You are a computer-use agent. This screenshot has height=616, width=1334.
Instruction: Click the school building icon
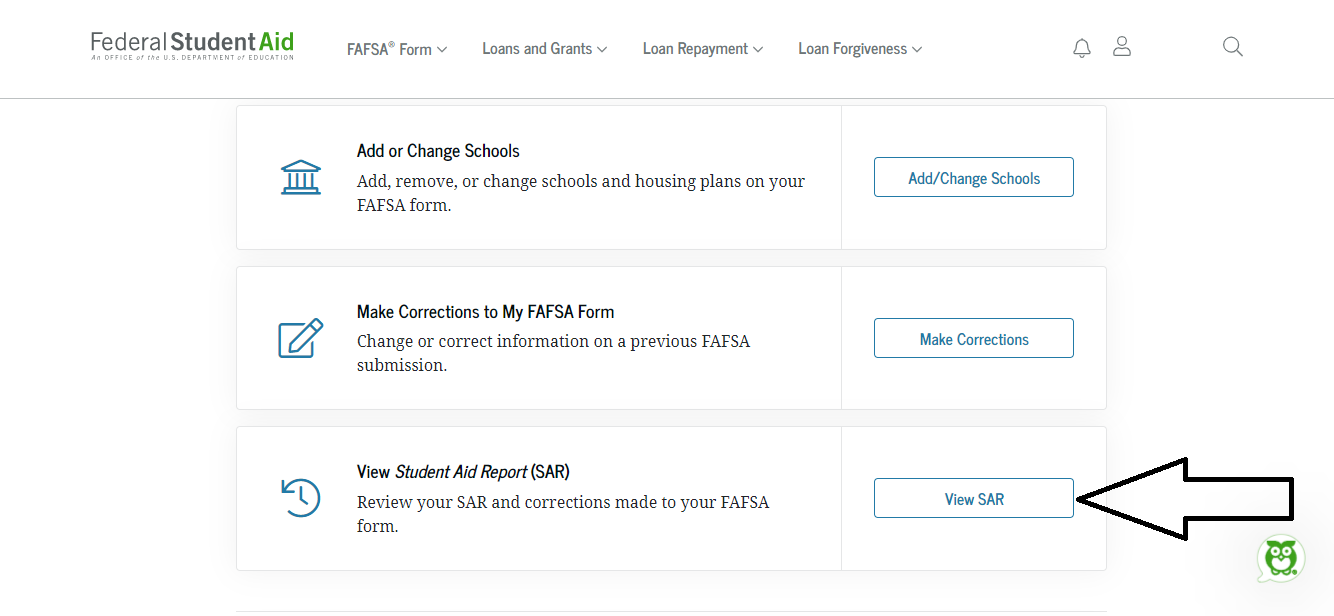(301, 177)
